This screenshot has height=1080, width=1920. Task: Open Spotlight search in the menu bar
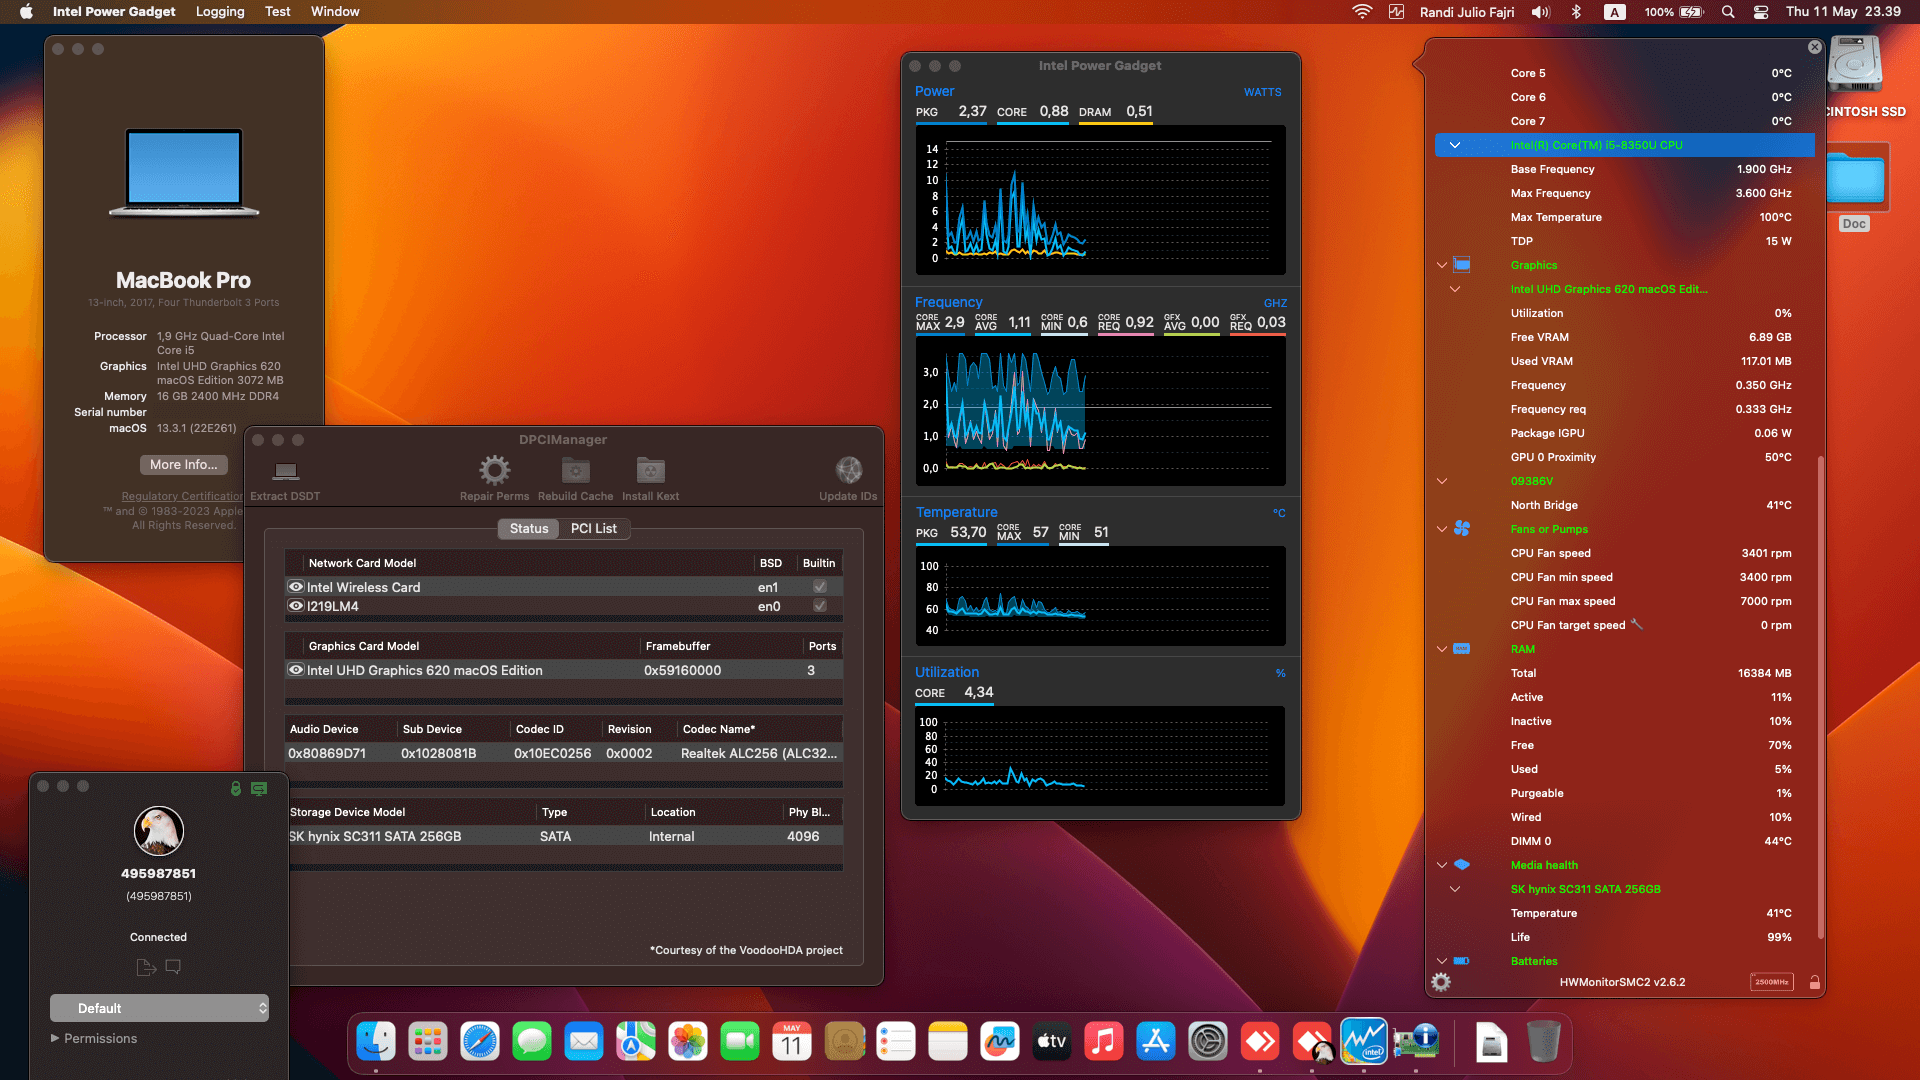[1728, 12]
